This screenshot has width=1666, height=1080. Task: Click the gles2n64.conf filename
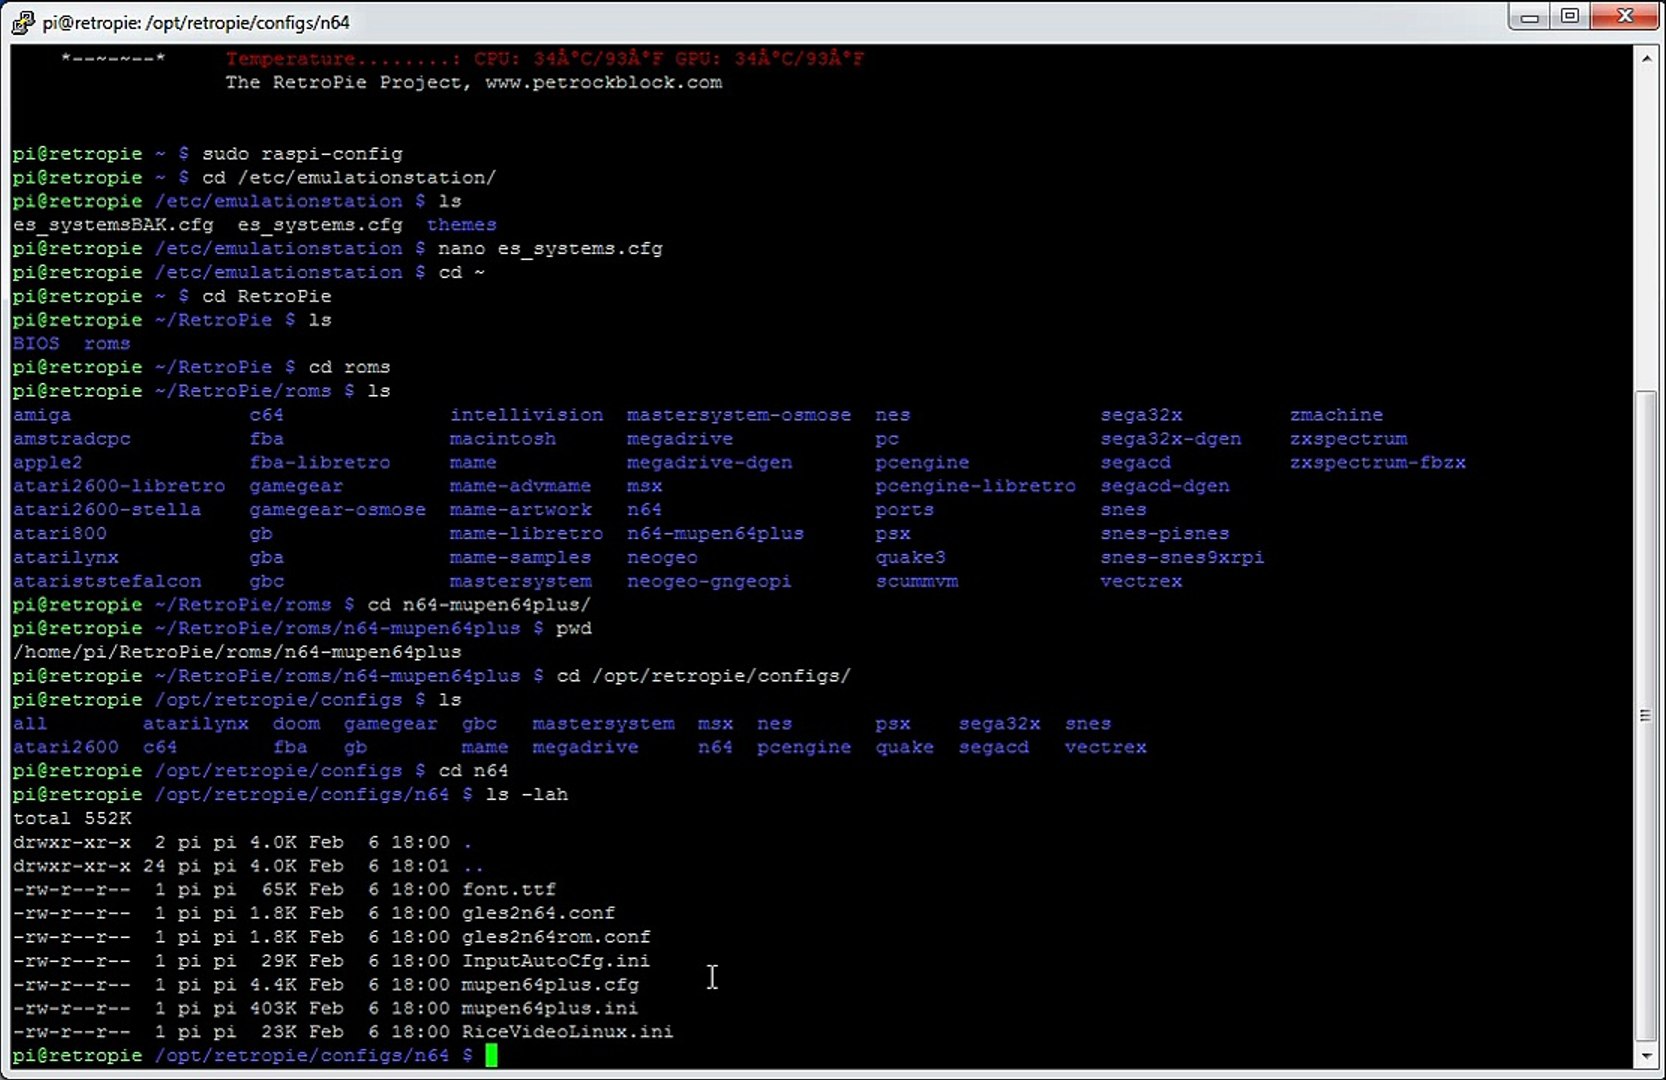tap(538, 913)
